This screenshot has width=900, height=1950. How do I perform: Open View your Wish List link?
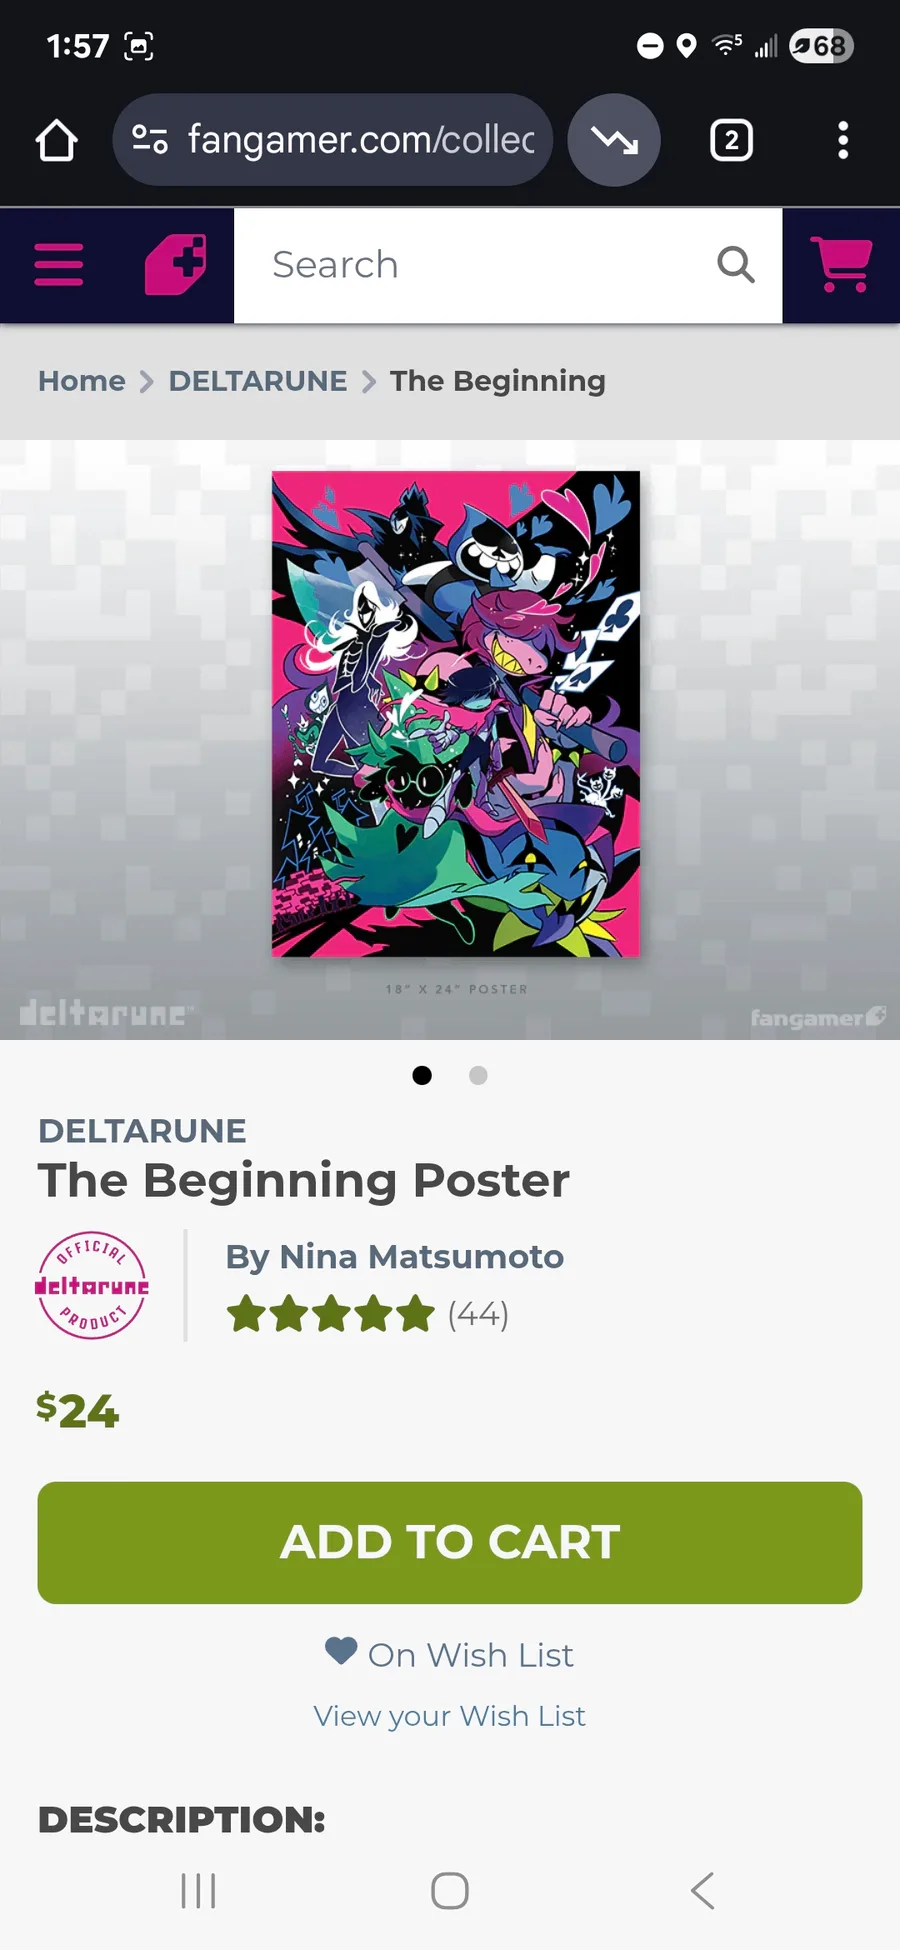coord(450,1716)
